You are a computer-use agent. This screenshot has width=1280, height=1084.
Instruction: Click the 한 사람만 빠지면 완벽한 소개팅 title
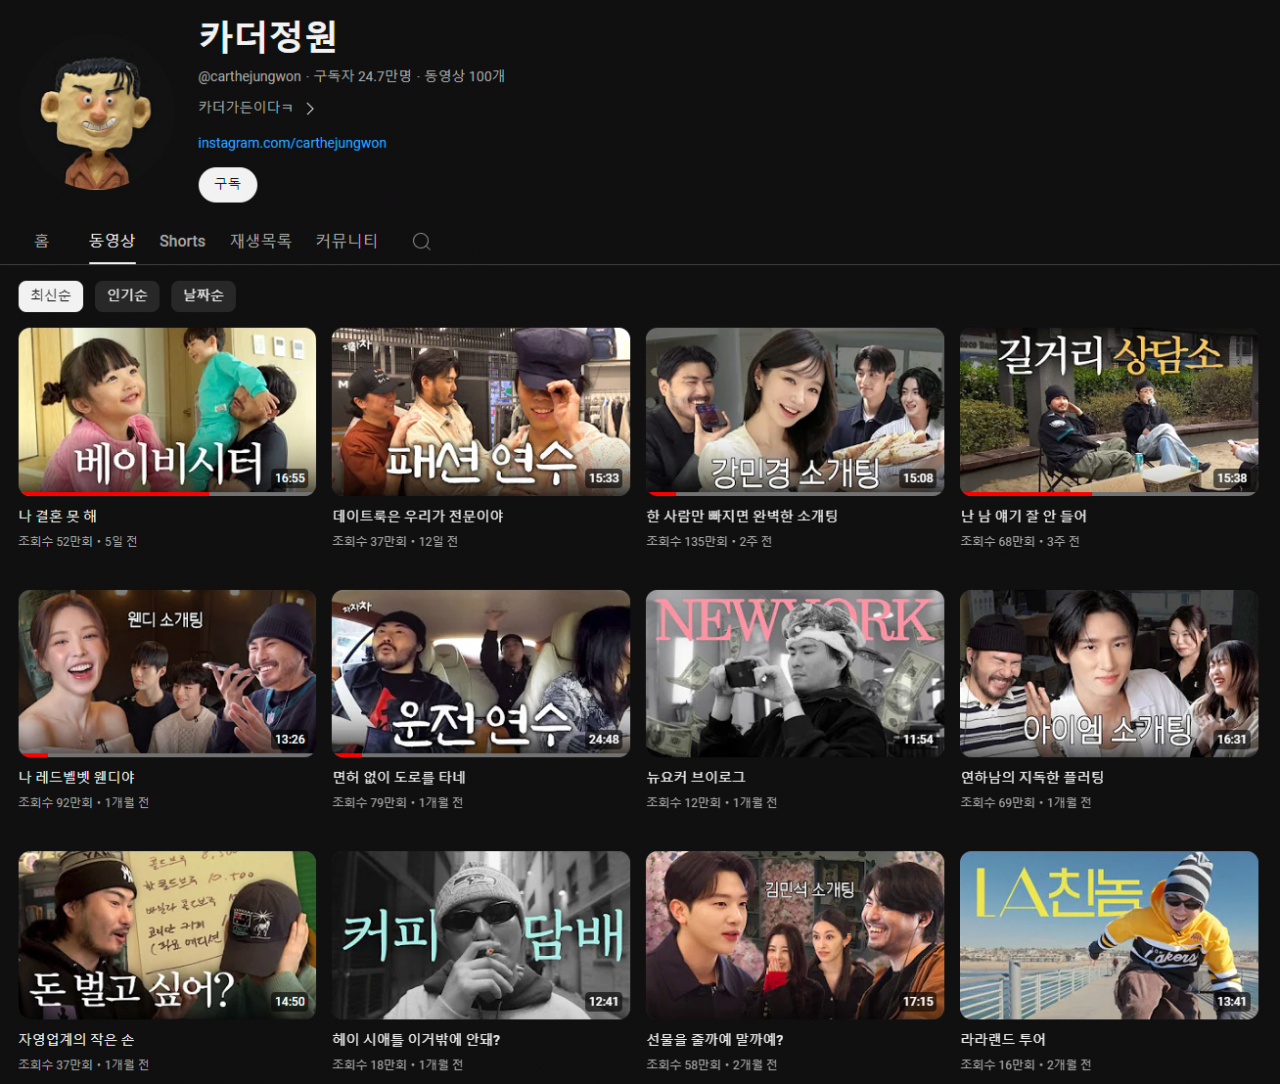pyautogui.click(x=742, y=516)
